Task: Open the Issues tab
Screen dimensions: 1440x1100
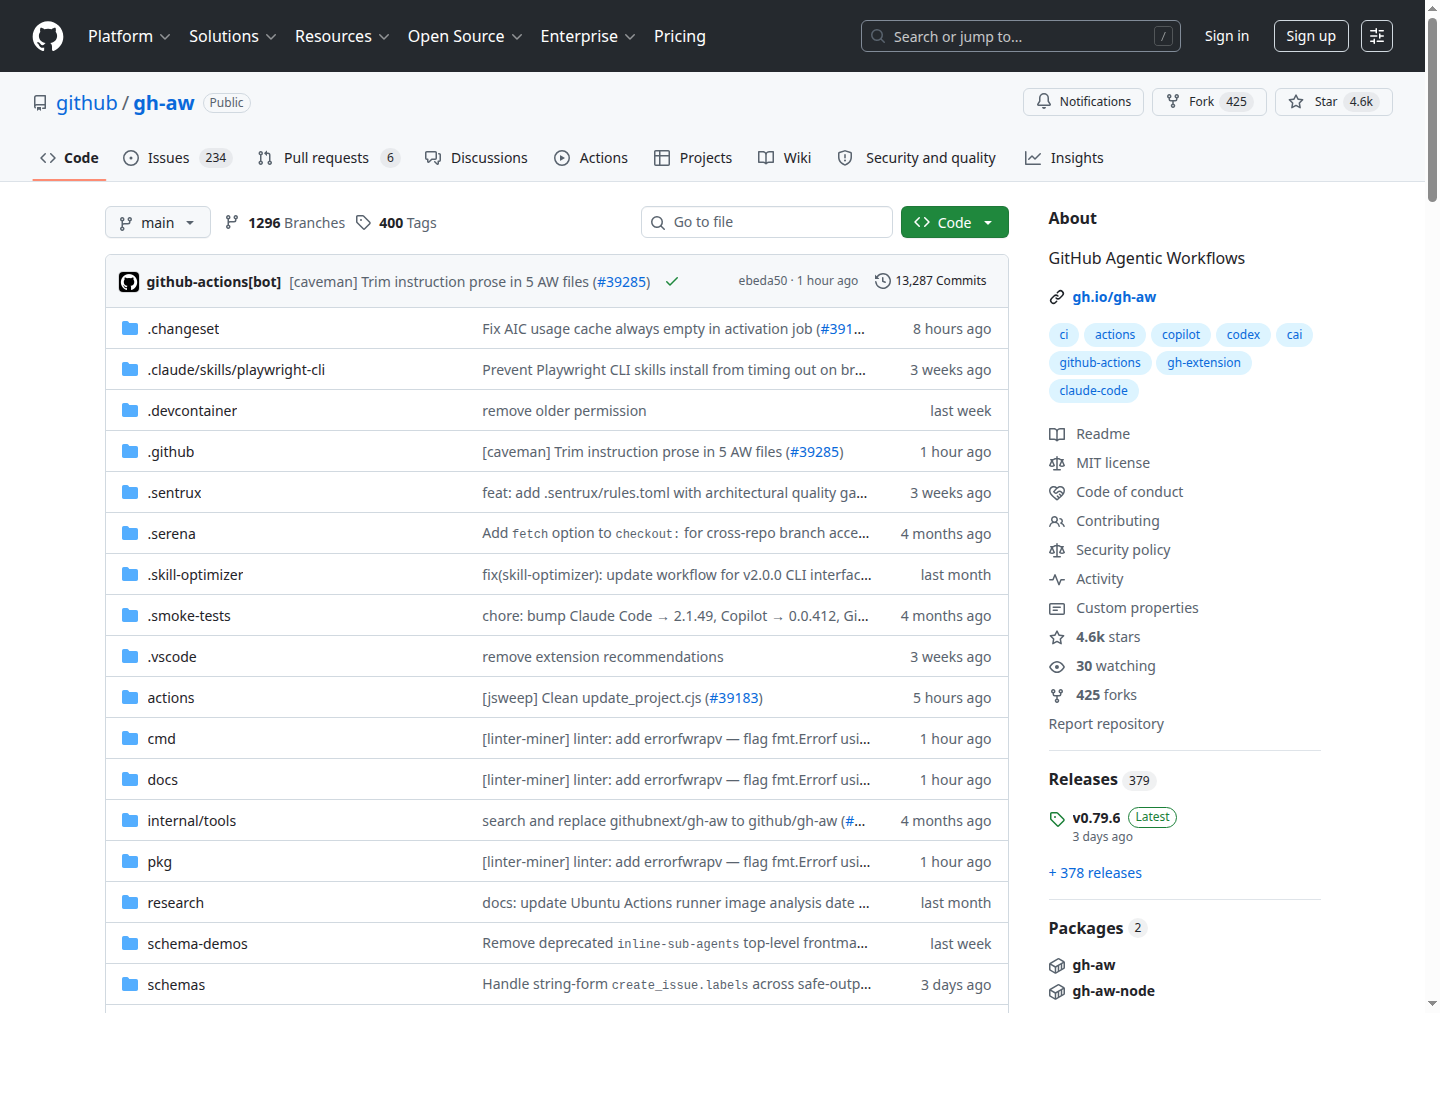Action: click(x=177, y=158)
